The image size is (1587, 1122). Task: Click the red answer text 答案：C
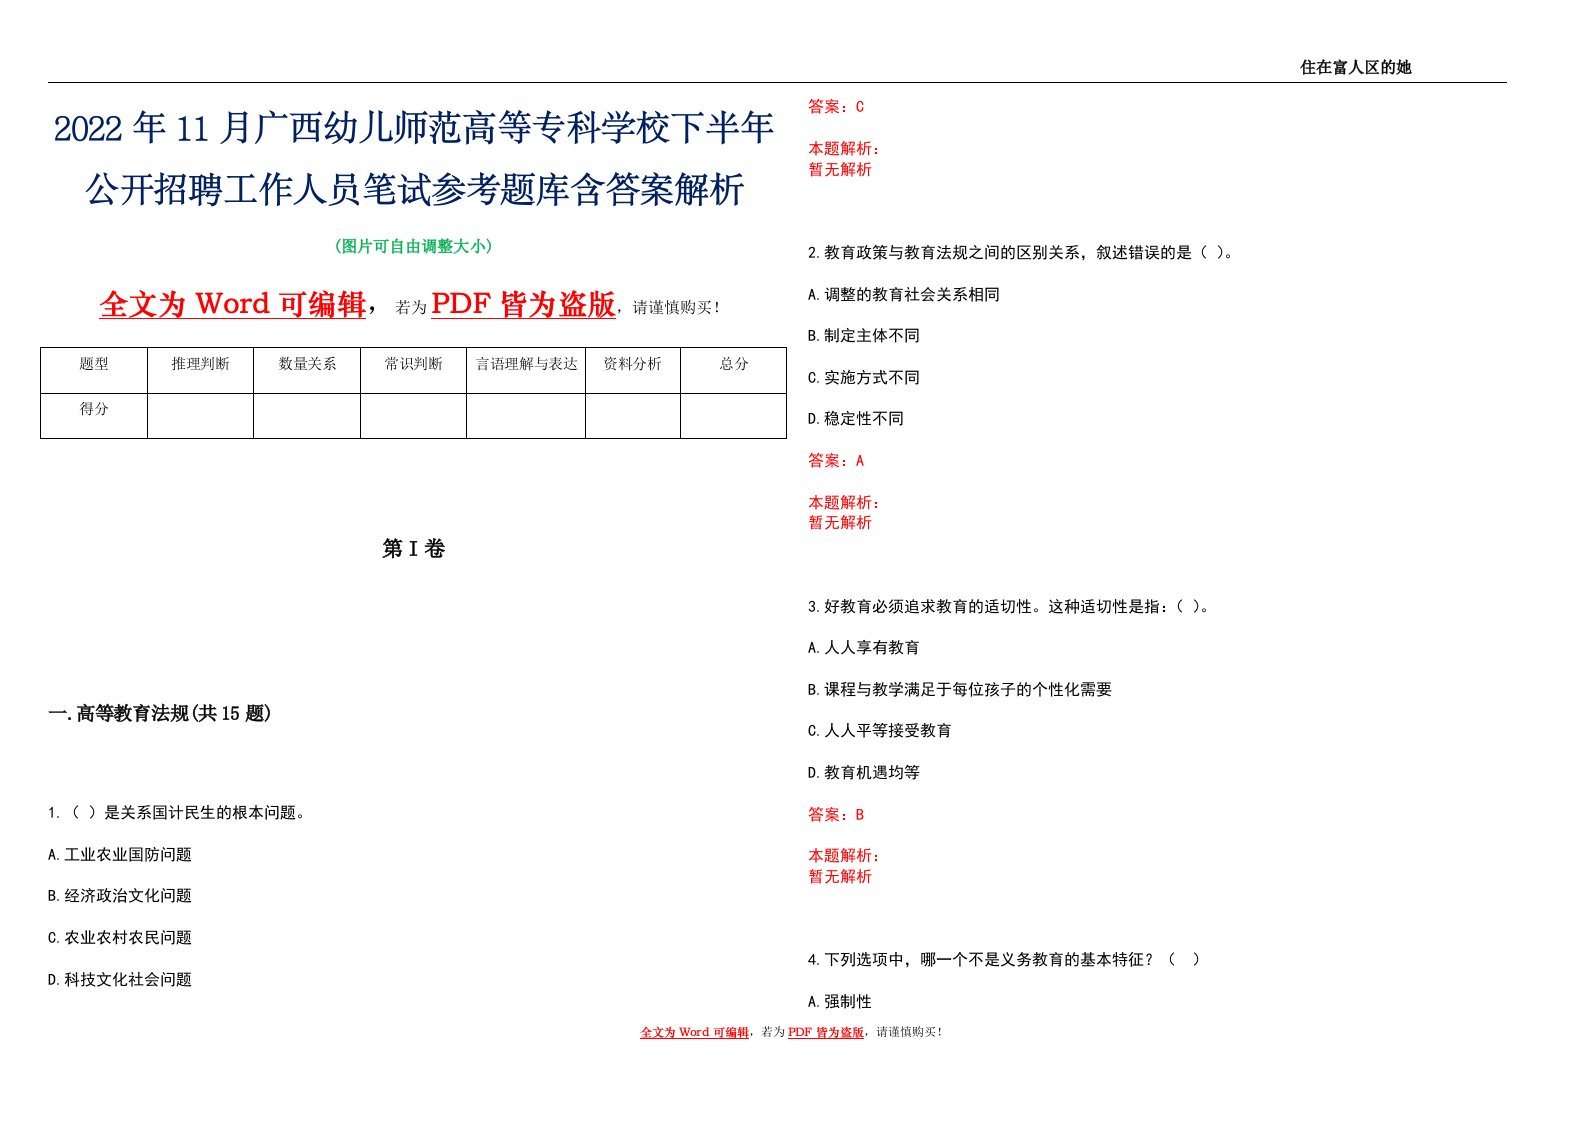point(836,107)
